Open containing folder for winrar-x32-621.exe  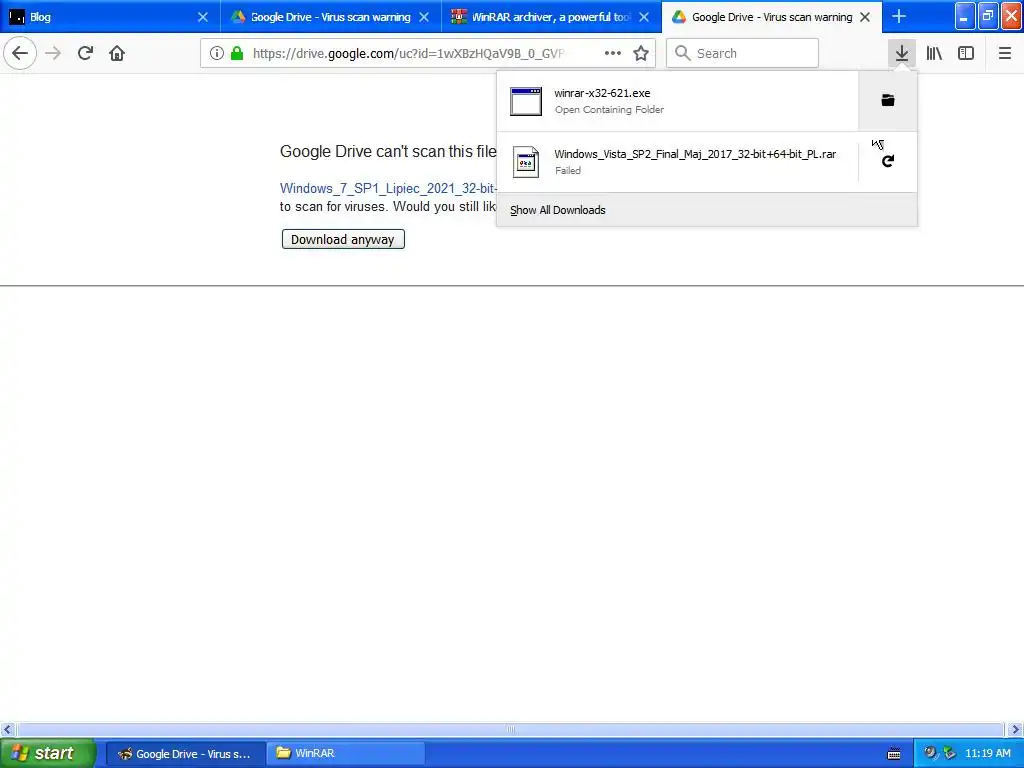pyautogui.click(x=888, y=101)
